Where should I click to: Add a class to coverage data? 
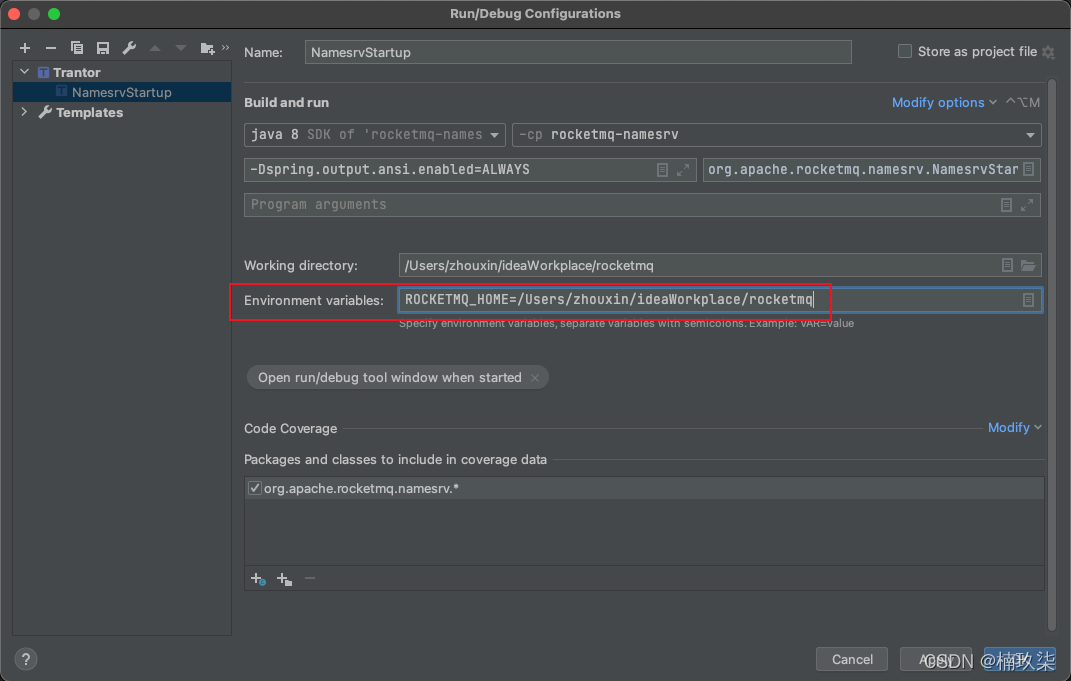click(x=258, y=579)
